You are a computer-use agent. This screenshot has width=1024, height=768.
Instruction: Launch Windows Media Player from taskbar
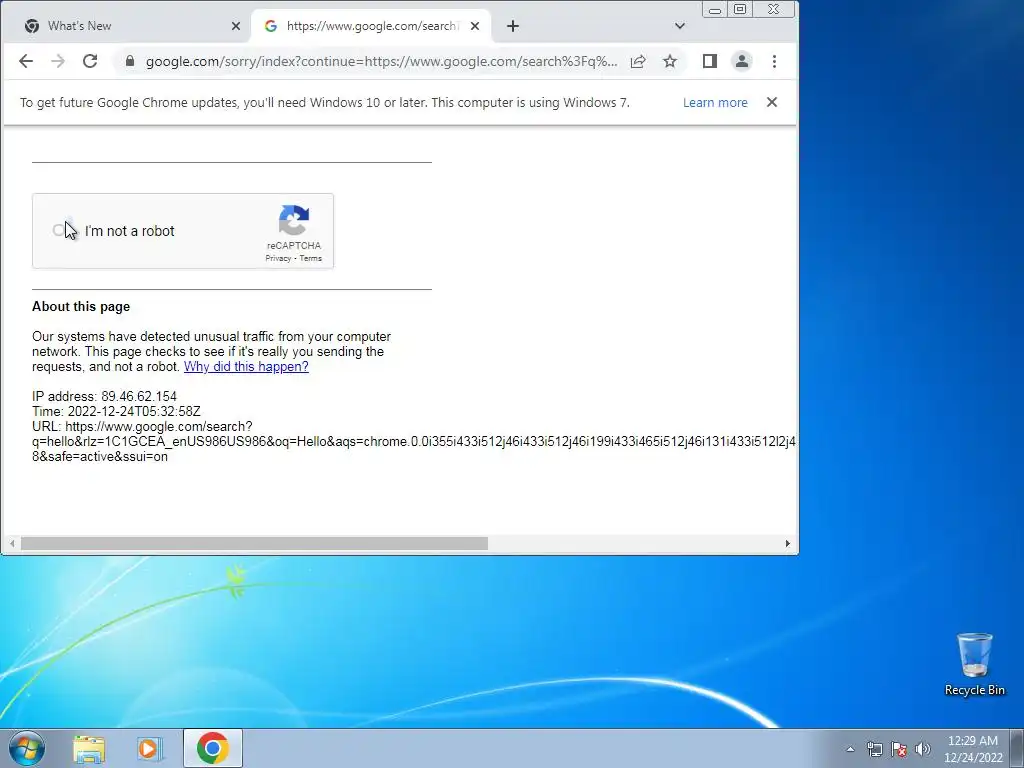pos(150,748)
